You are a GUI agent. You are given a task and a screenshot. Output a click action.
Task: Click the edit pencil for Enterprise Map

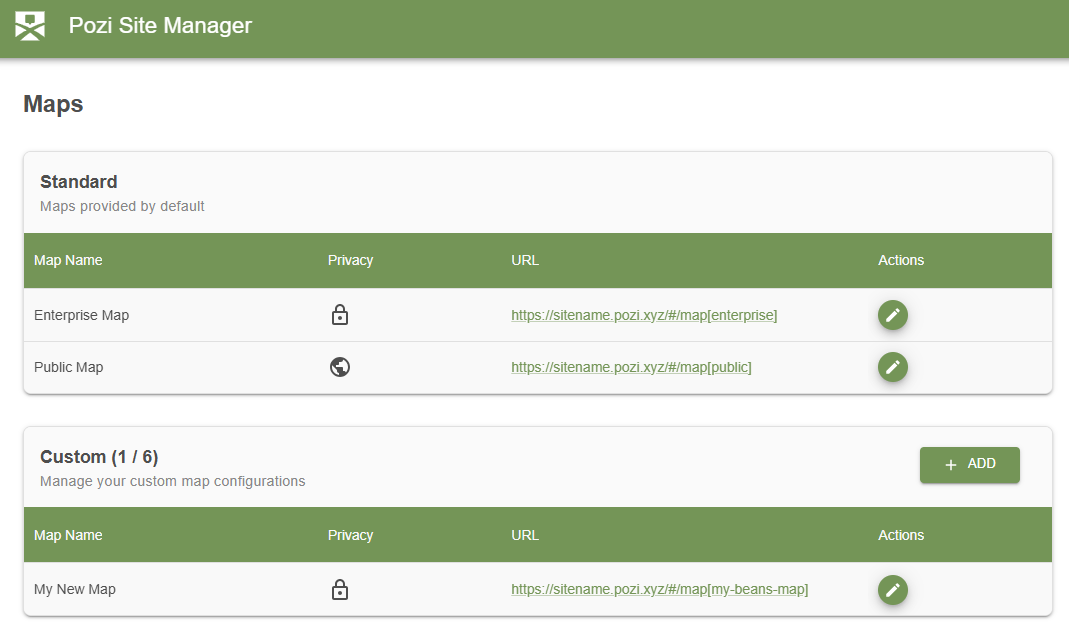pos(892,314)
